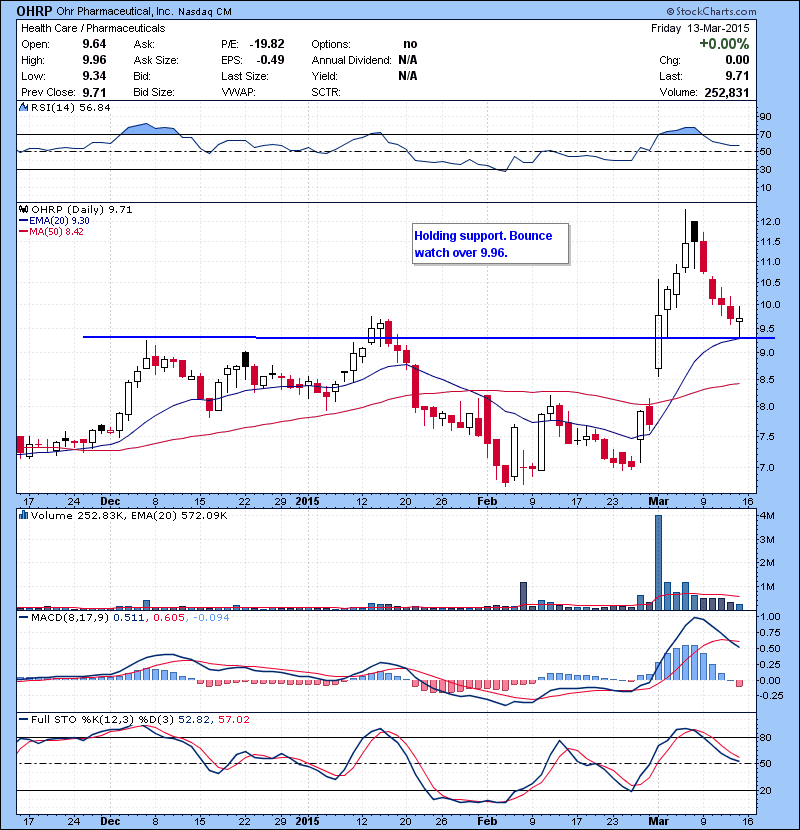800x830 pixels.
Task: Click the 4M mark on the volume axis
Action: click(768, 516)
